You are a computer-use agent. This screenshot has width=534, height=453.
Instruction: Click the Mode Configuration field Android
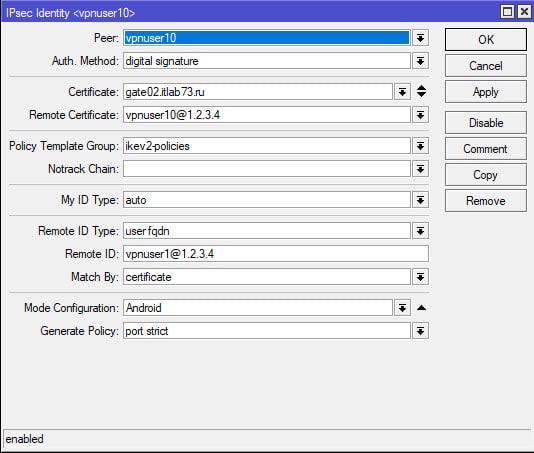click(x=258, y=308)
